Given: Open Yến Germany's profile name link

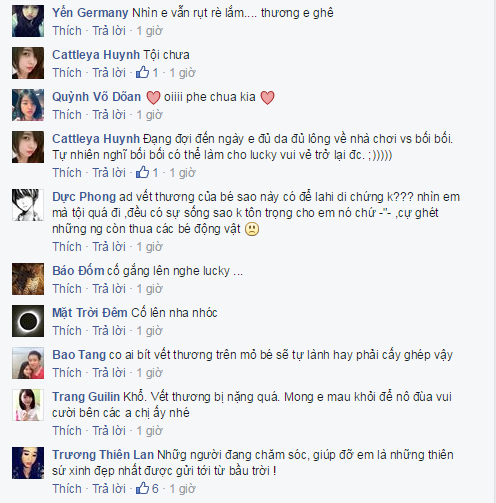Looking at the screenshot, I should click(x=90, y=13).
